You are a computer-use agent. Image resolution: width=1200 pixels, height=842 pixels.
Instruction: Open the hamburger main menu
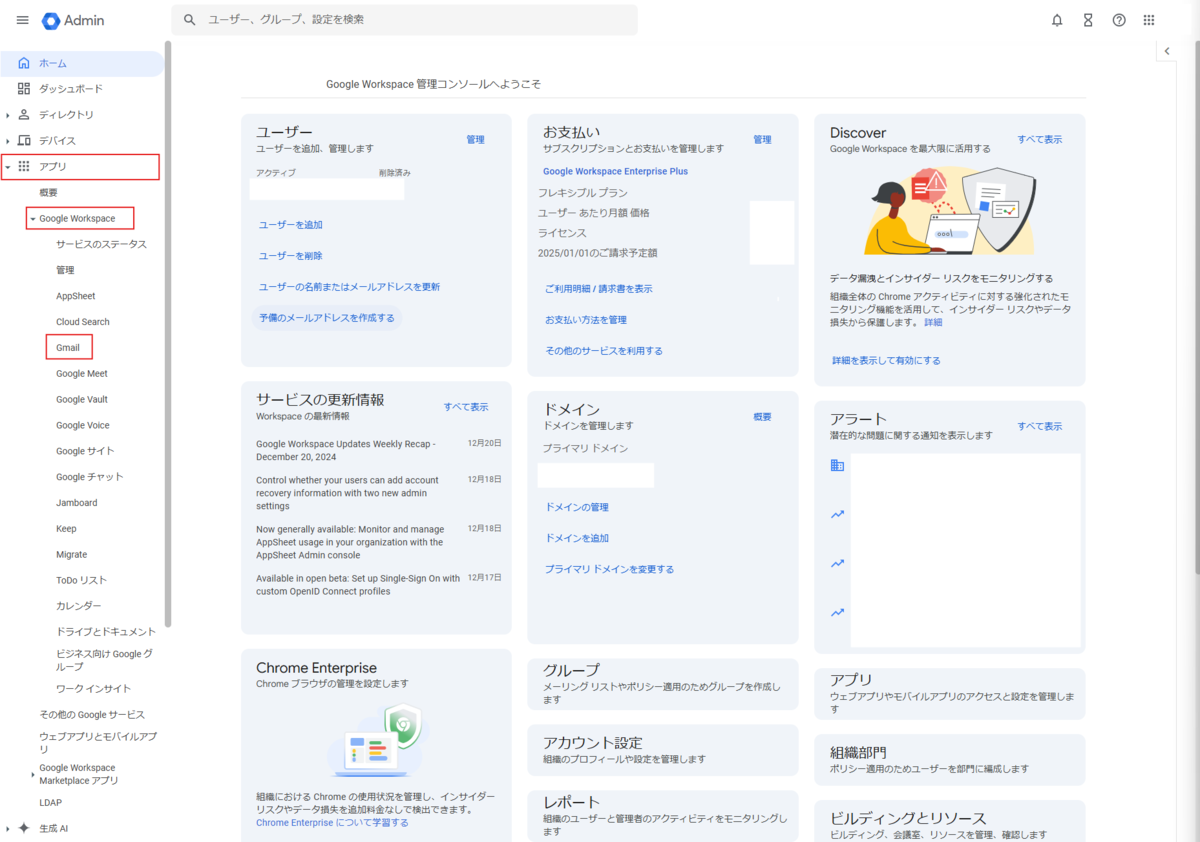tap(22, 20)
